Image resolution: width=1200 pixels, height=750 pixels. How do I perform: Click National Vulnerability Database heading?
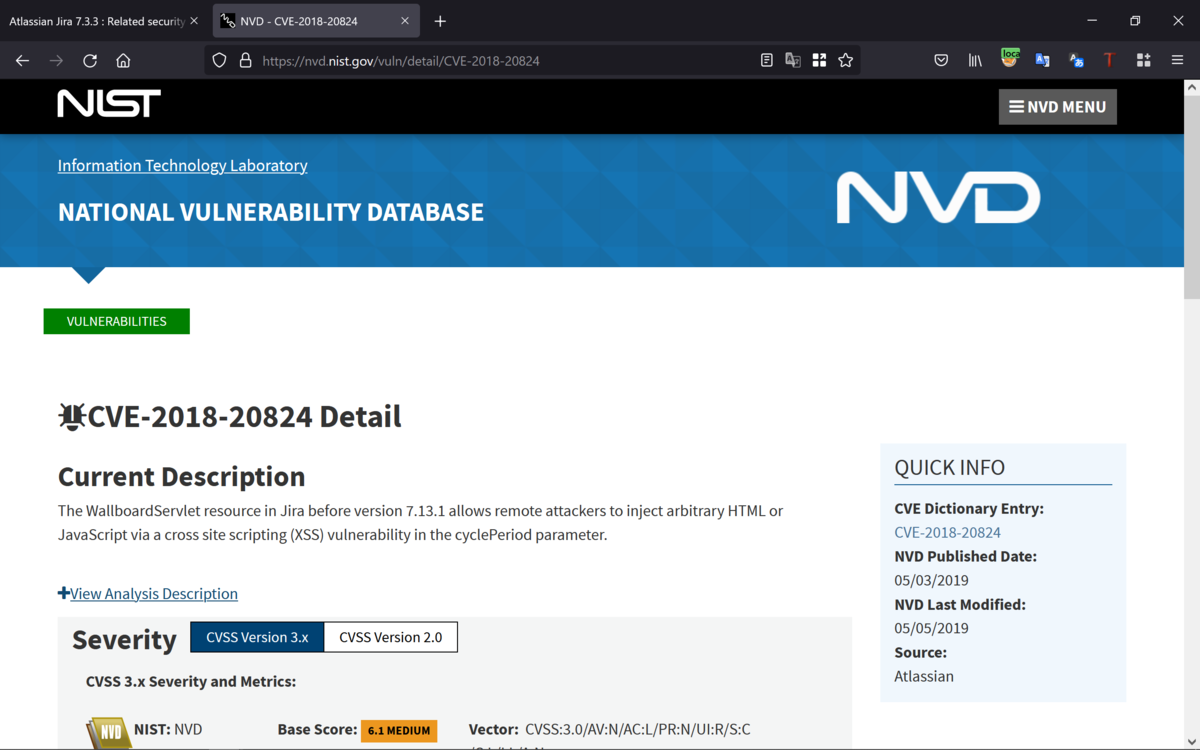pyautogui.click(x=271, y=212)
